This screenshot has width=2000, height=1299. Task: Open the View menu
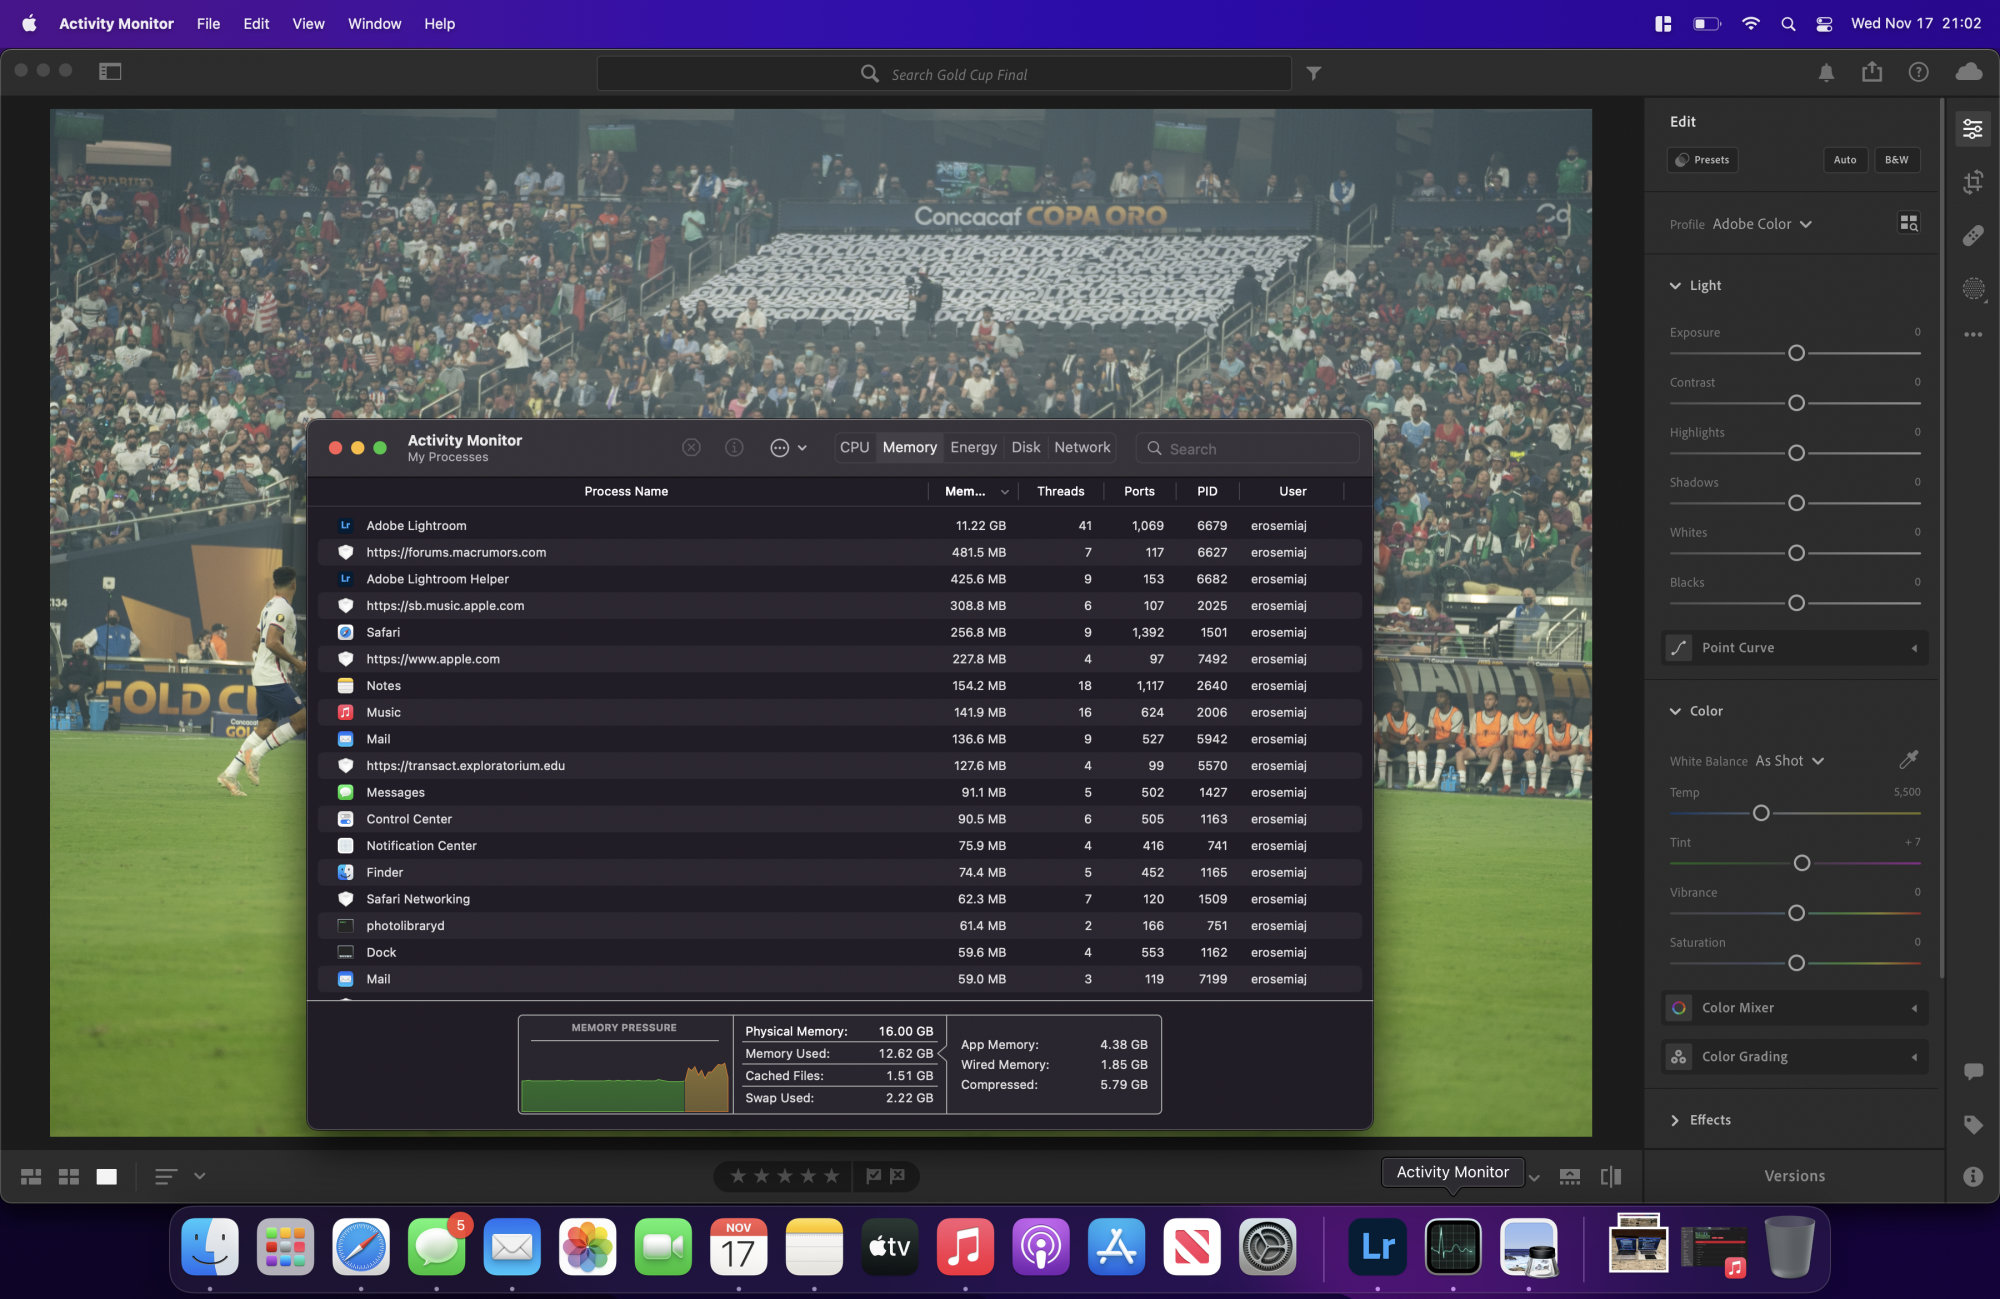click(x=308, y=24)
